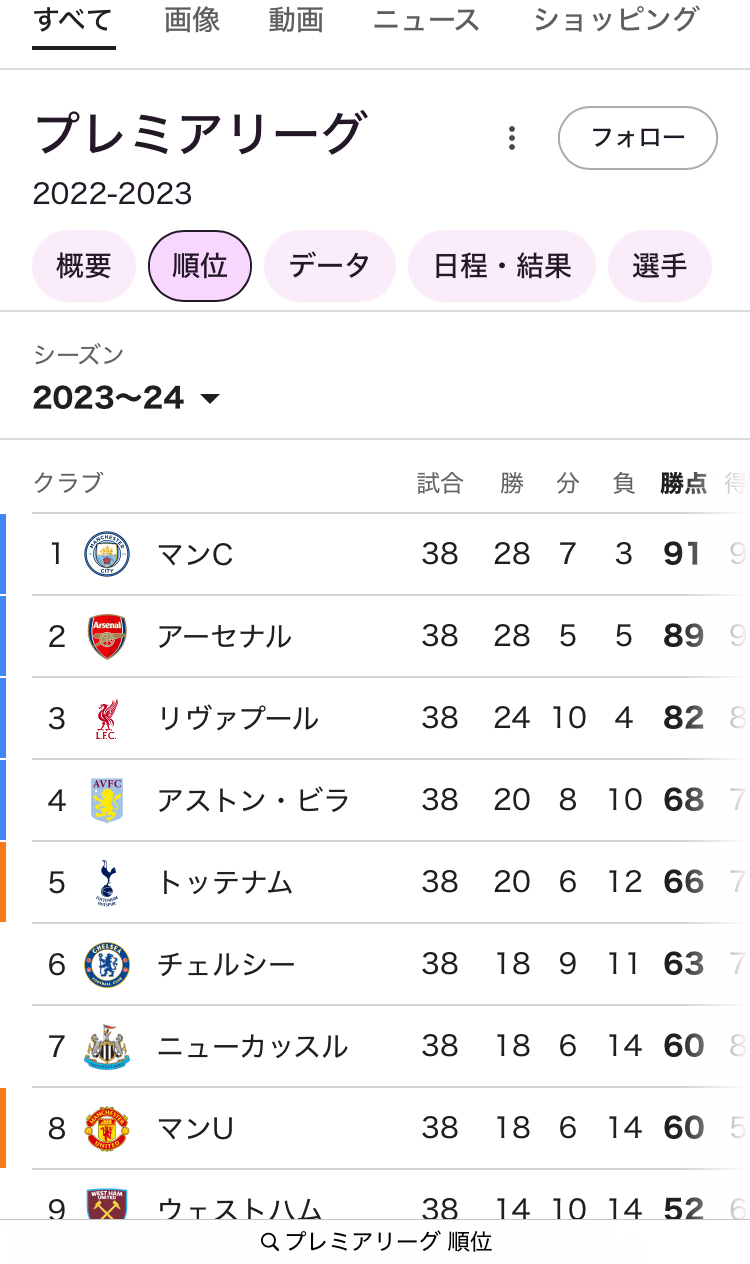Tap the 選手 chip
Image resolution: width=750 pixels, height=1264 pixels.
pyautogui.click(x=660, y=266)
